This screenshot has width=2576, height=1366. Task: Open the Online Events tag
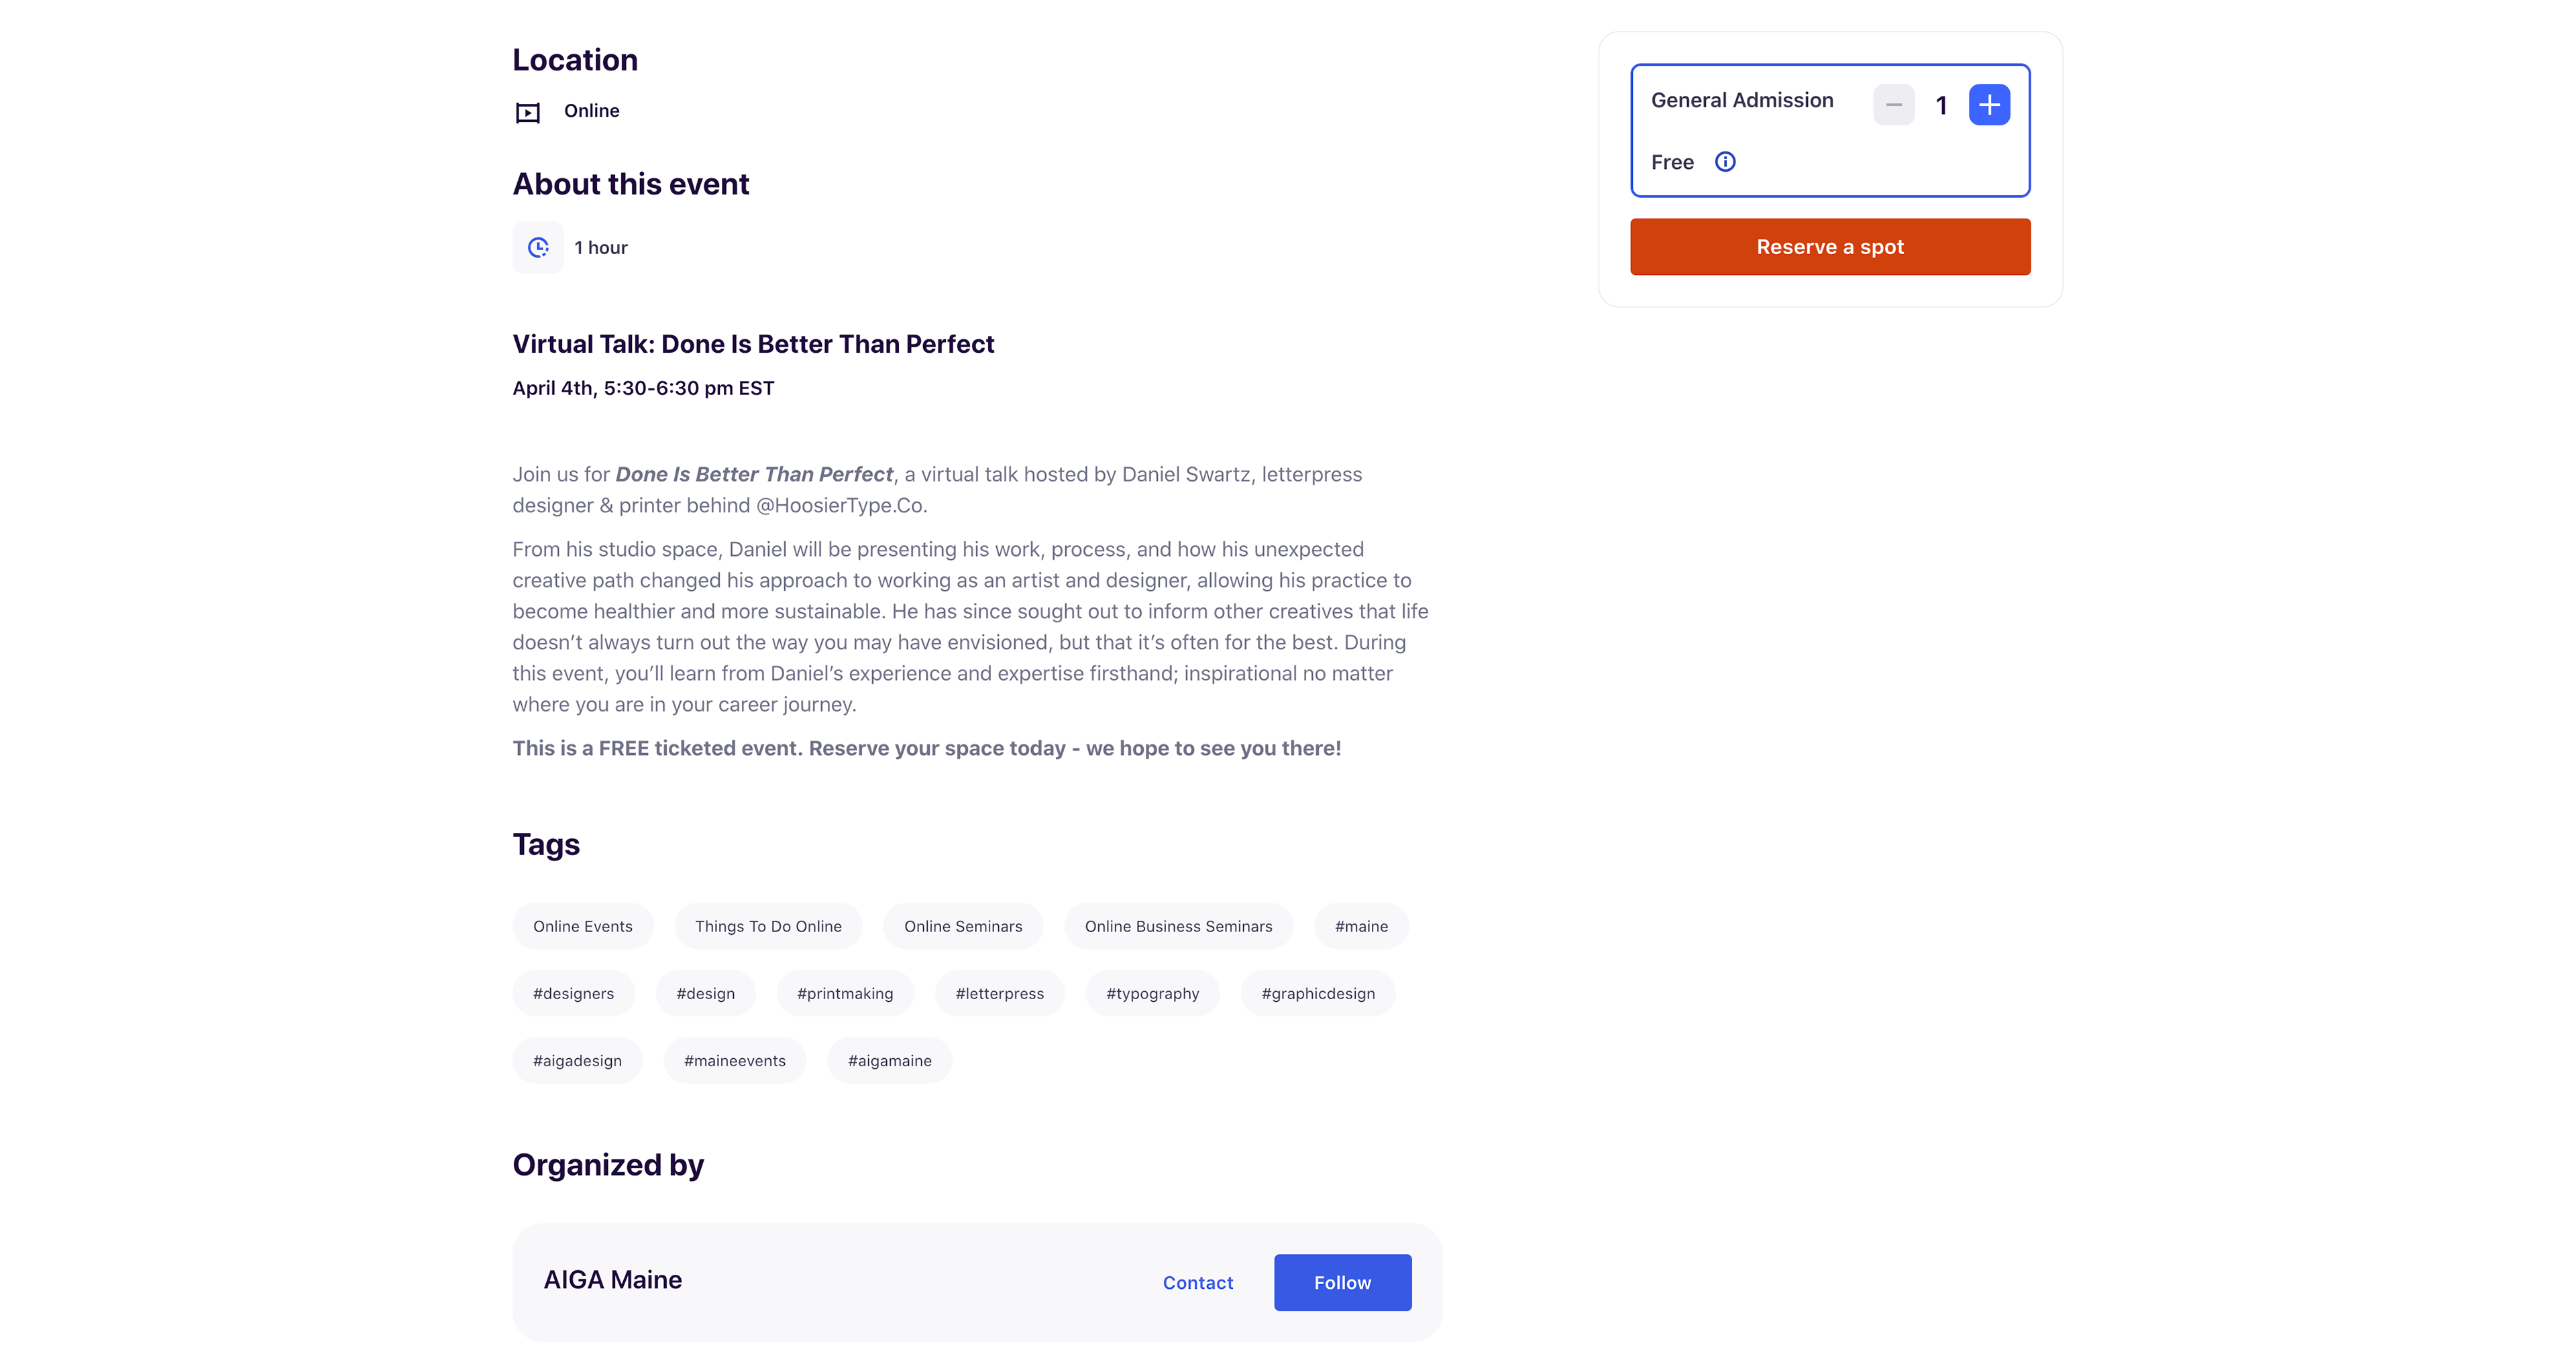(582, 926)
